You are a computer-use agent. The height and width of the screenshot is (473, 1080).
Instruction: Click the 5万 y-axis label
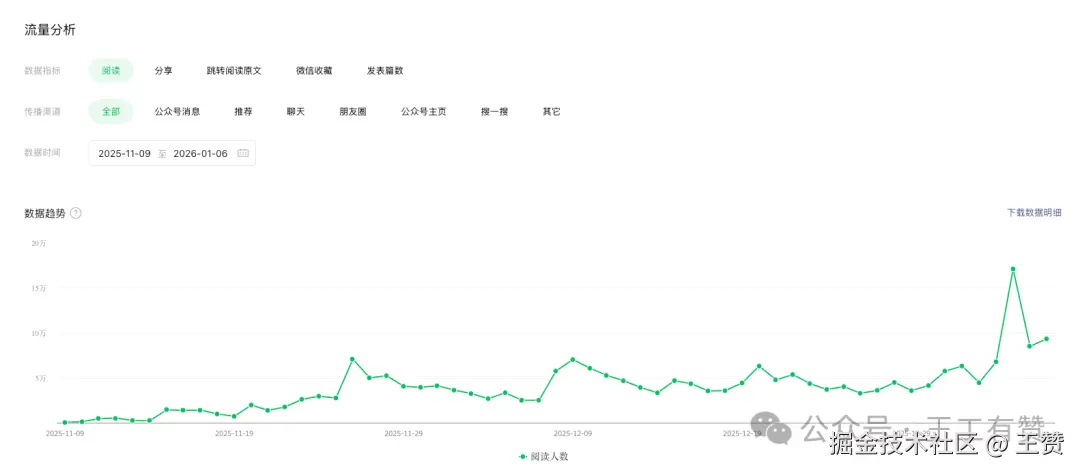(41, 378)
